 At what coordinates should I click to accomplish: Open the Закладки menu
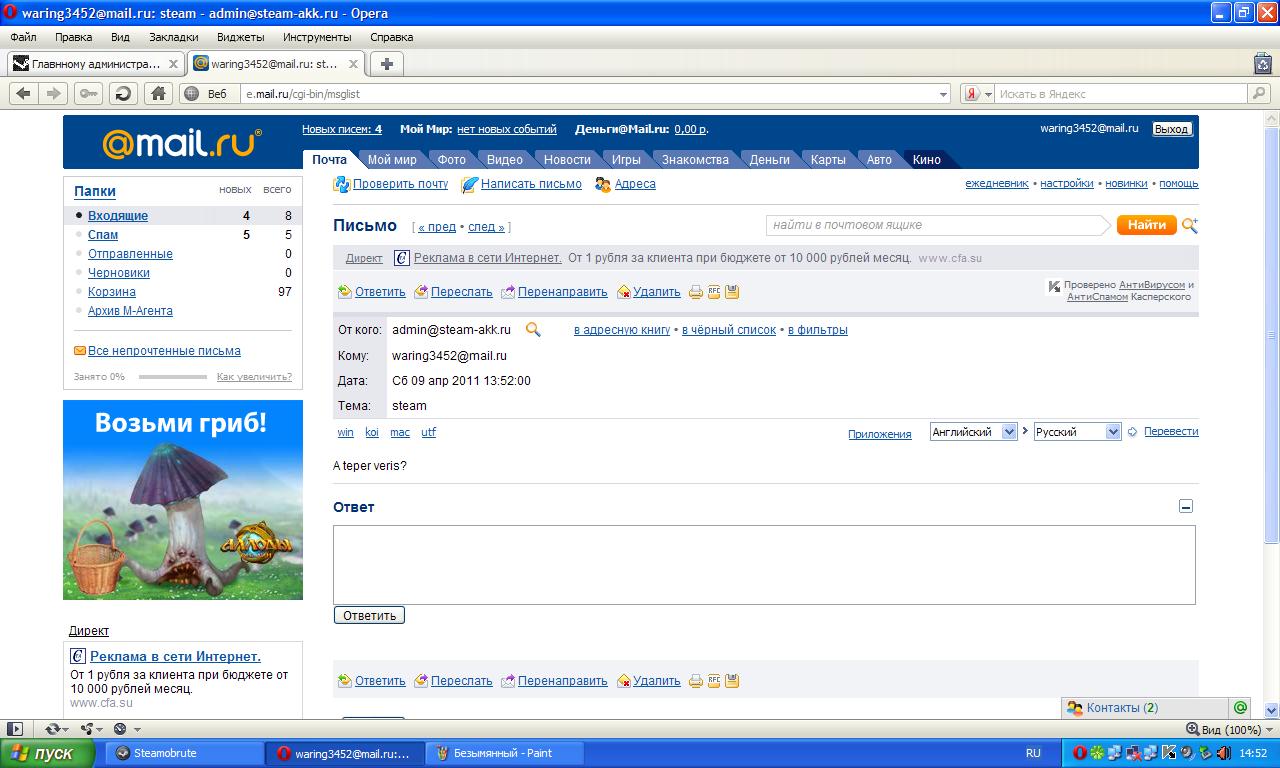(173, 37)
